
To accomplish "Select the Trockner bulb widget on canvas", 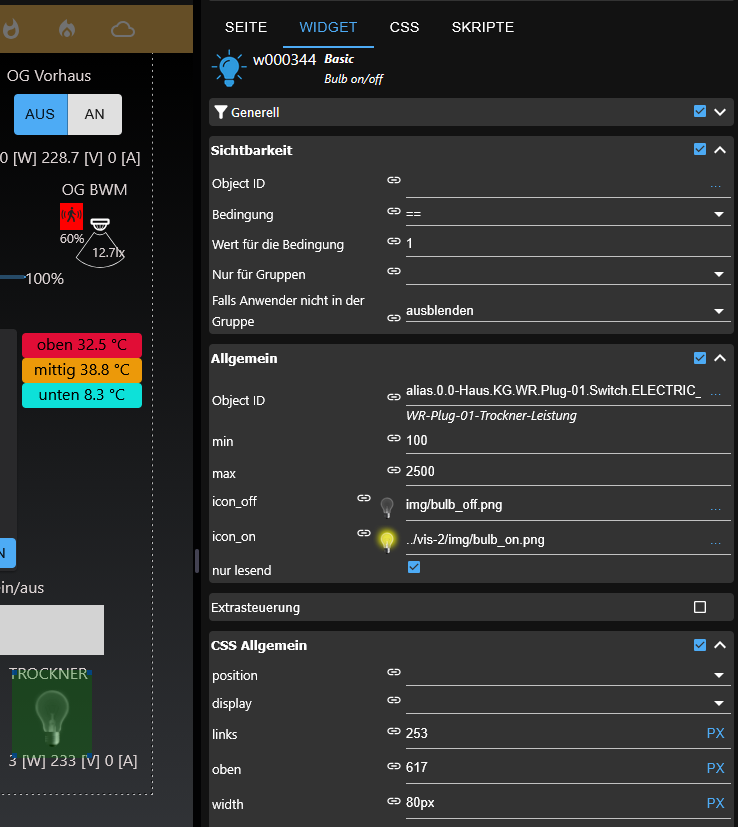I will [52, 711].
